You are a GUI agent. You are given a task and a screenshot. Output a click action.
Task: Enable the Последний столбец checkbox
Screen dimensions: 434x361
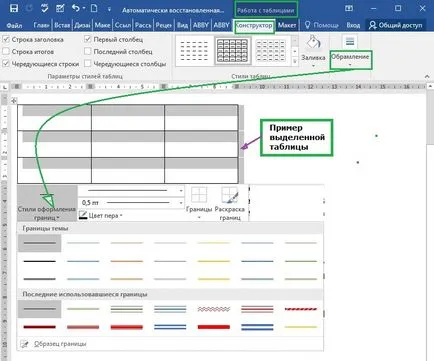(87, 51)
